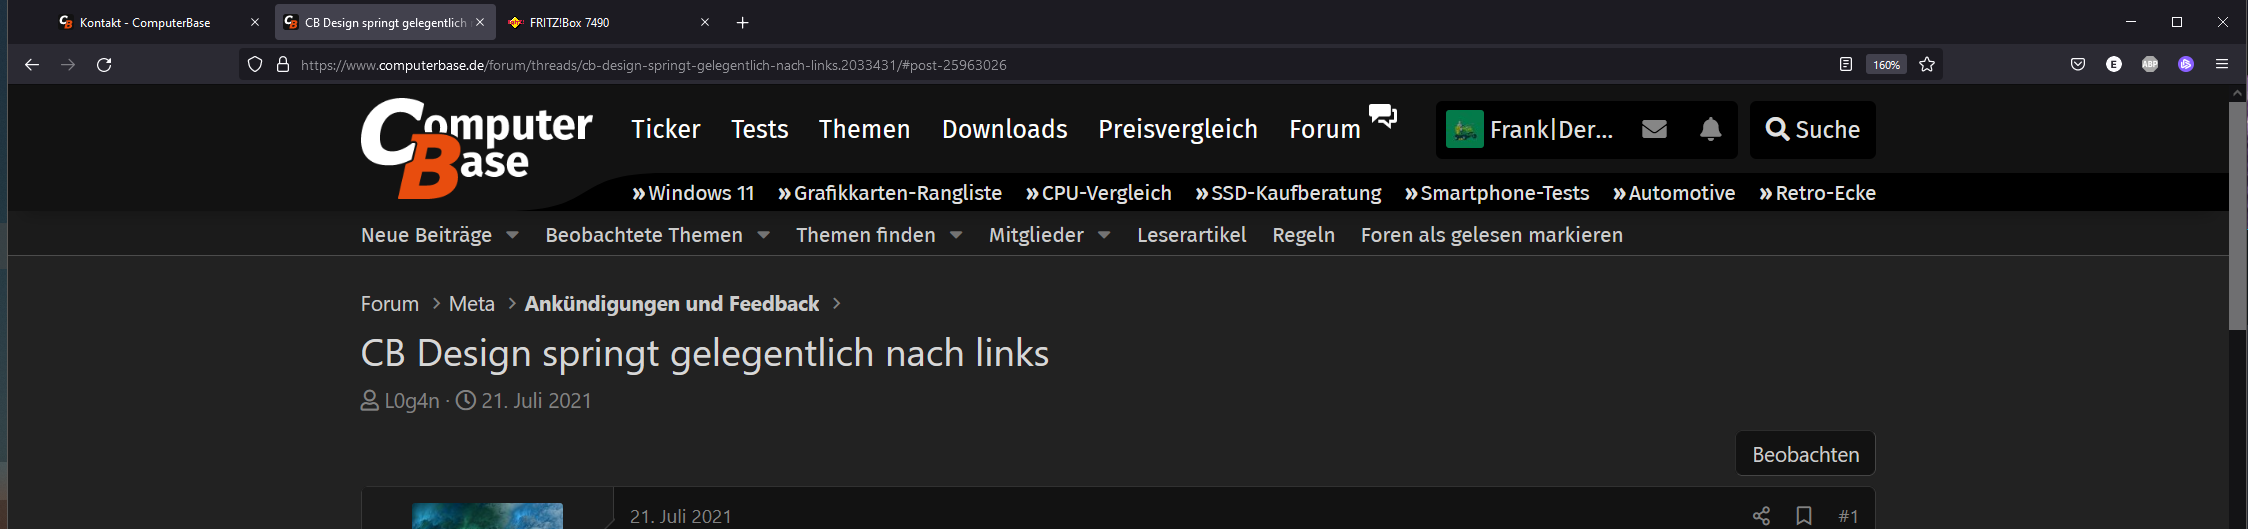This screenshot has width=2248, height=529.
Task: Open Leserartikel page
Action: (x=1191, y=235)
